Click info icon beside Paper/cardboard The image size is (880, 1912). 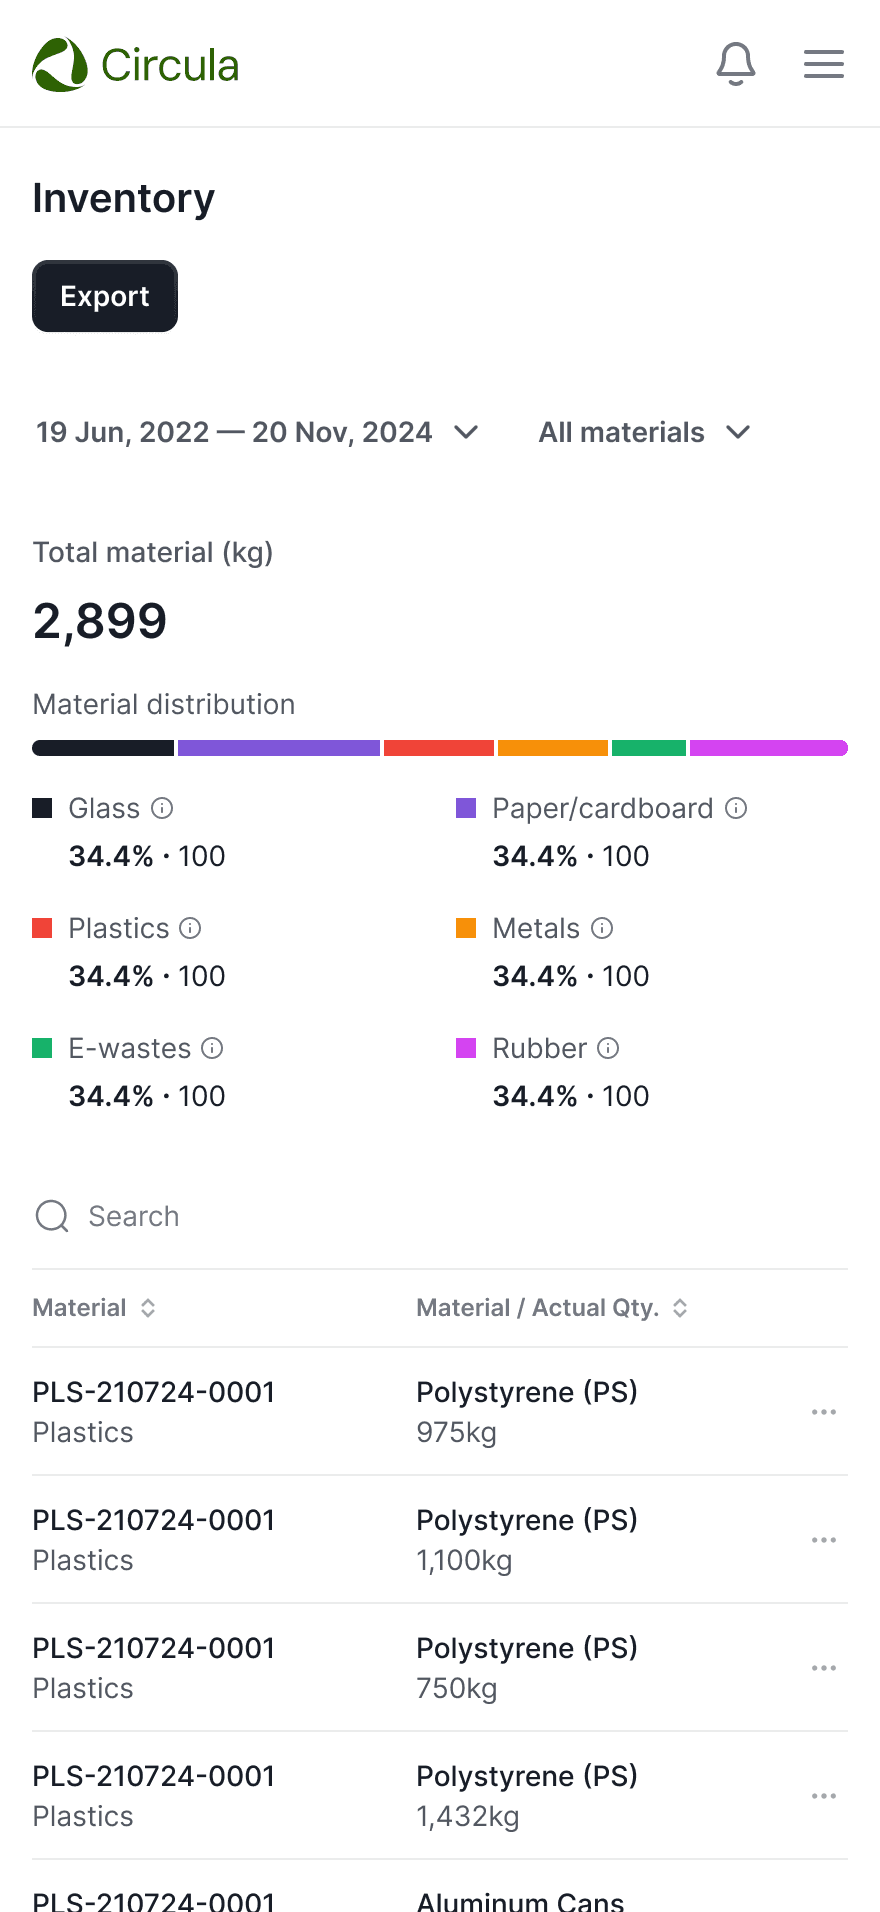(x=736, y=808)
